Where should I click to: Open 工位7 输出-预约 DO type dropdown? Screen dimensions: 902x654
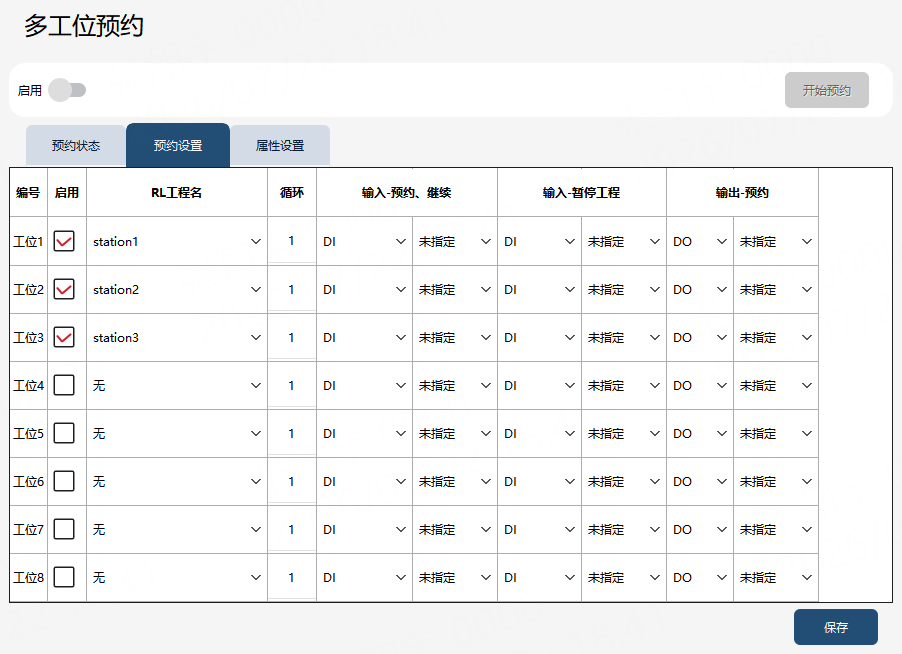[700, 529]
